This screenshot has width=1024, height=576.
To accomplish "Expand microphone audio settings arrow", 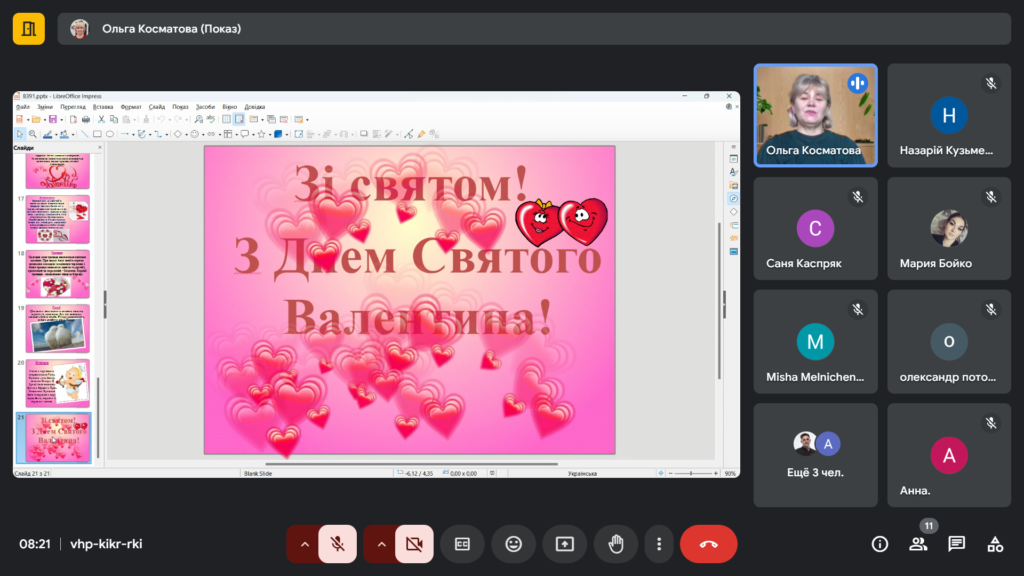I will [x=303, y=544].
